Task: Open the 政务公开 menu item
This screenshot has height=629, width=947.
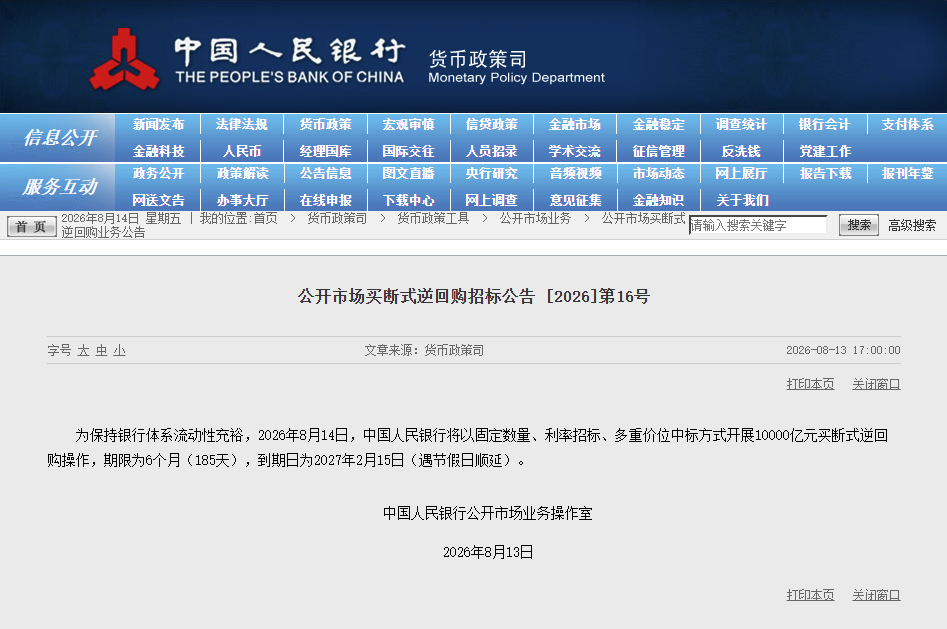Action: click(x=158, y=173)
